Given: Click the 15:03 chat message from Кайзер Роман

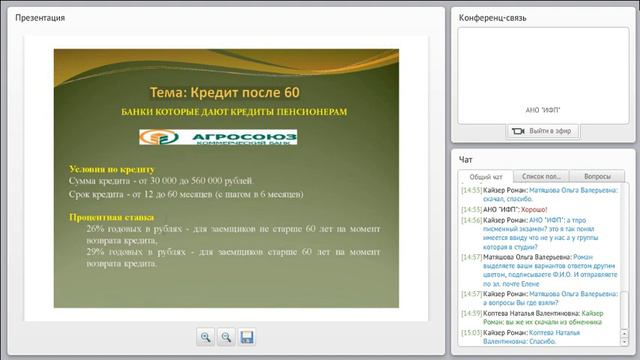Looking at the screenshot, I should pos(521,337).
